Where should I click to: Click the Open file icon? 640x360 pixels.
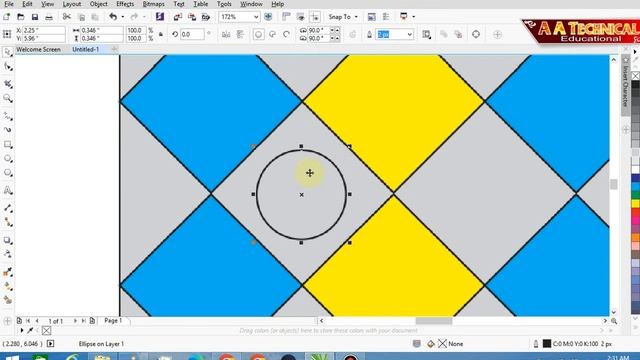[x=20, y=17]
